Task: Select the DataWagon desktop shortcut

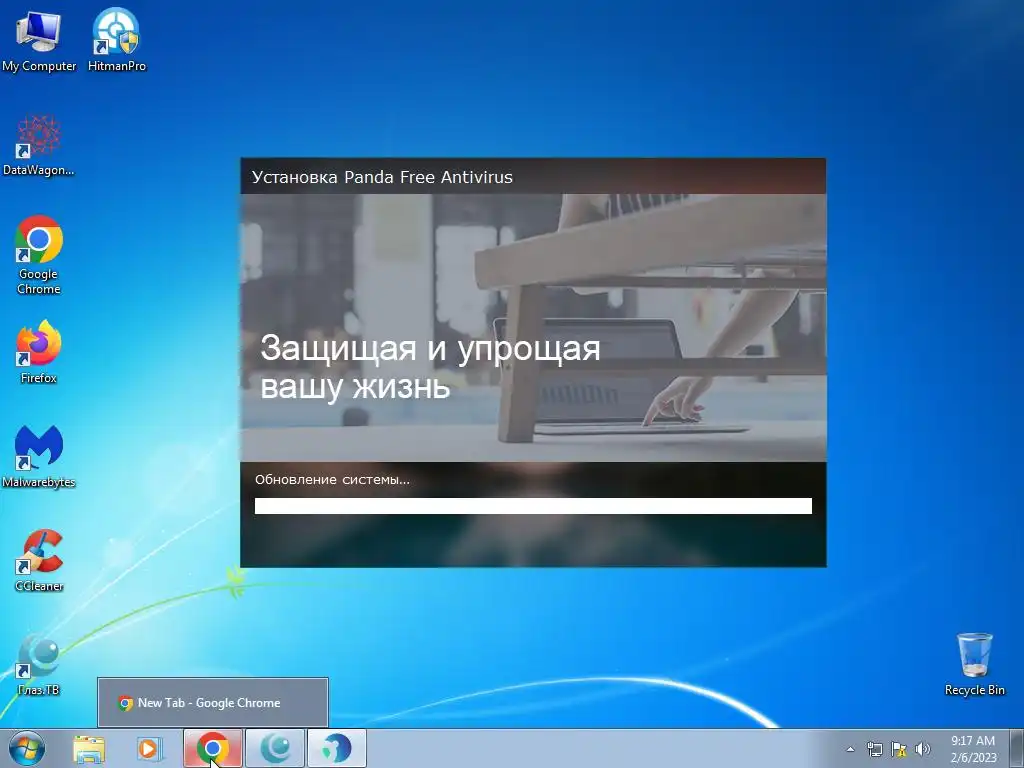Action: click(x=39, y=145)
